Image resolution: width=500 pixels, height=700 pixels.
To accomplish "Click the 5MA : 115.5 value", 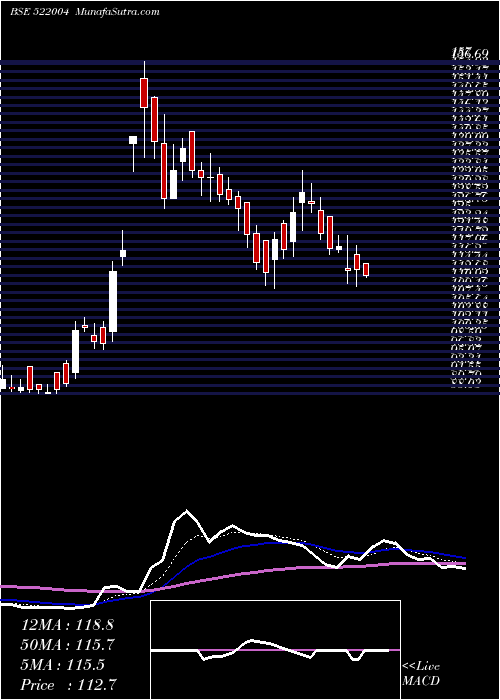I will pyautogui.click(x=62, y=665).
